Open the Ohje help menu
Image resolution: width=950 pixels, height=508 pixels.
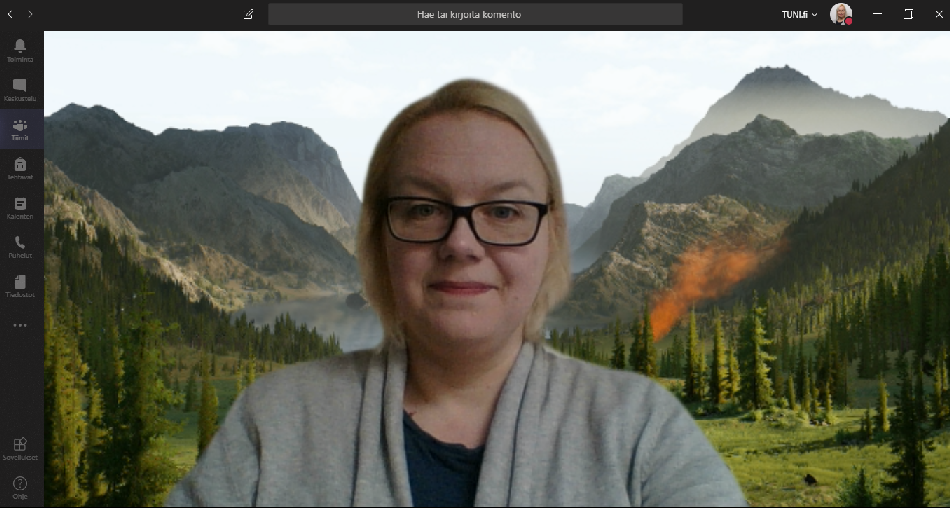click(20, 487)
